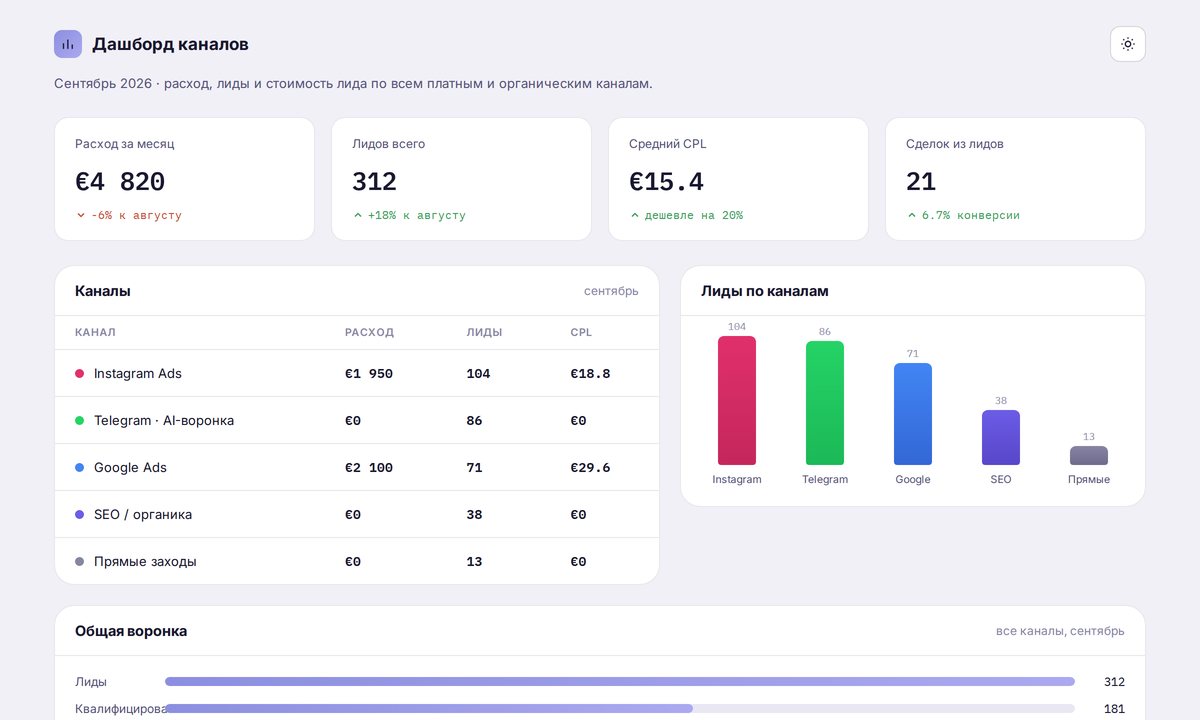
Task: Click the Квалифицированные funnel progress bar
Action: [620, 708]
